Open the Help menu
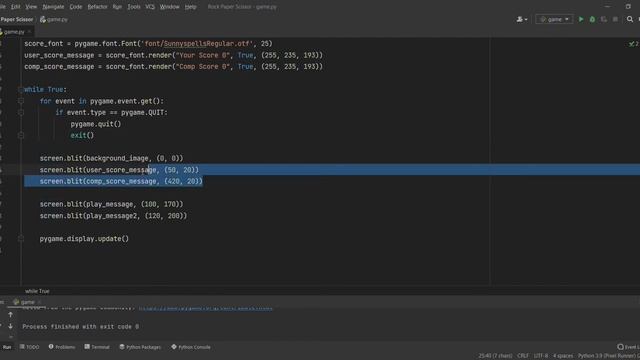Viewport: 640px width, 360px height. click(x=190, y=7)
